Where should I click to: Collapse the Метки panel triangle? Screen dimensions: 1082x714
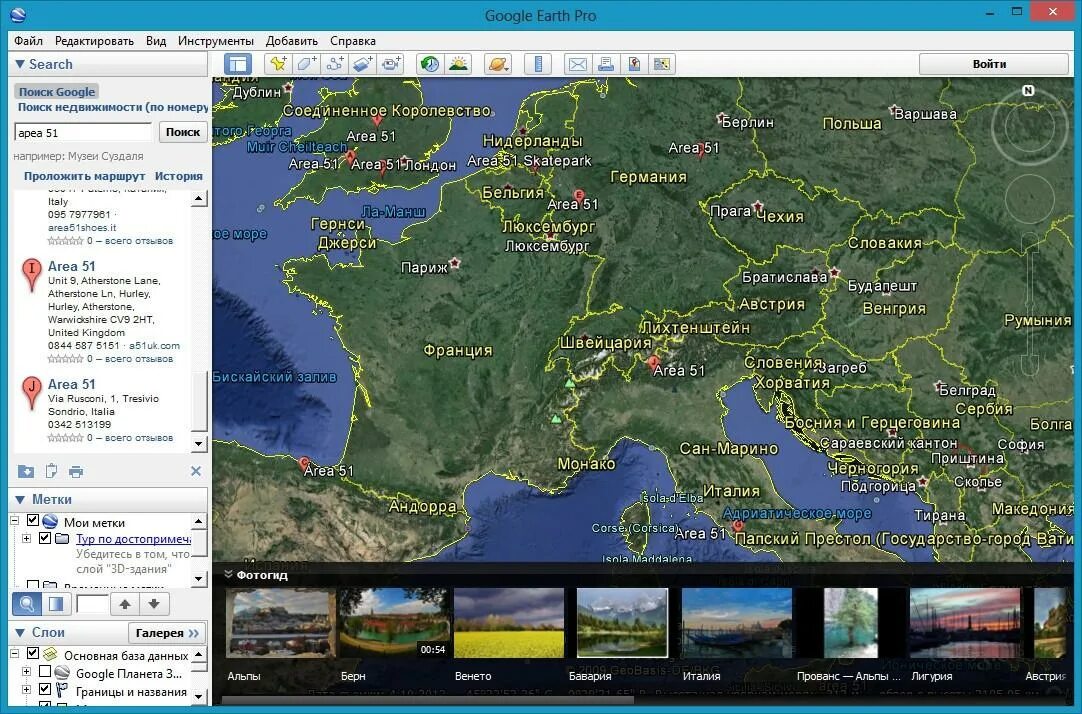coord(19,499)
